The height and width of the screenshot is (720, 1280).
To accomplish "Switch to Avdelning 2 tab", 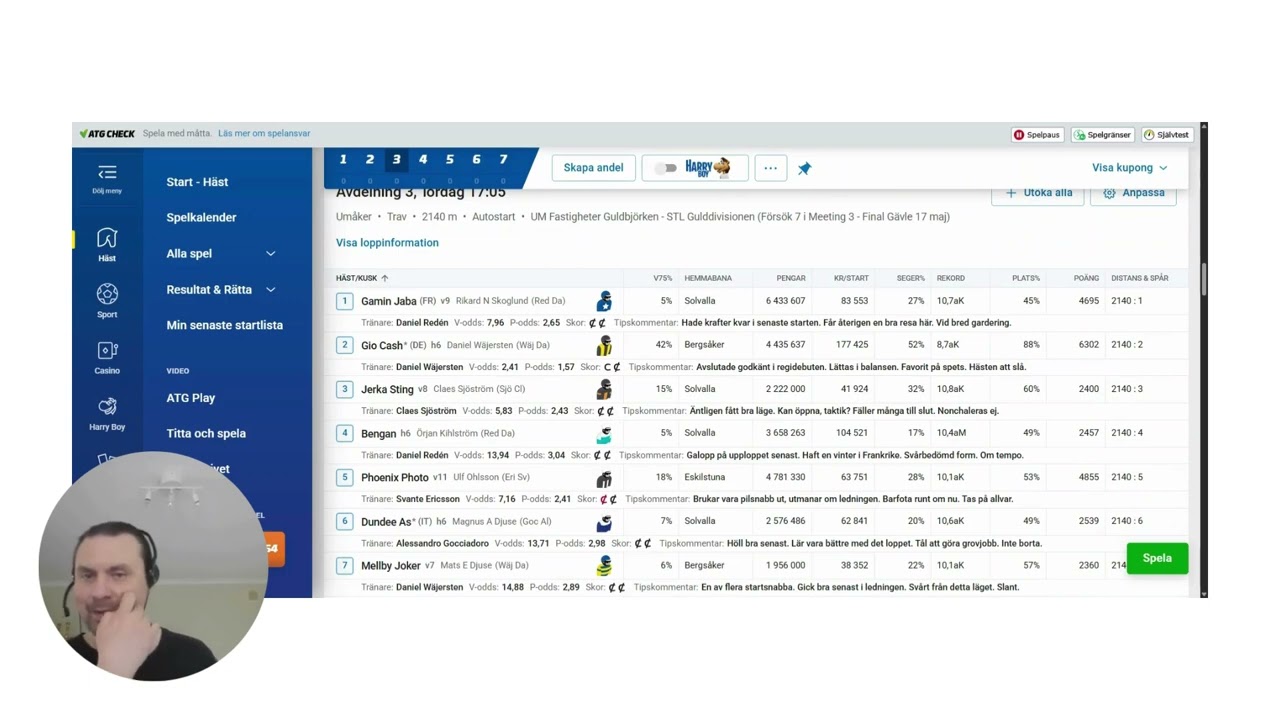I will click(x=369, y=160).
